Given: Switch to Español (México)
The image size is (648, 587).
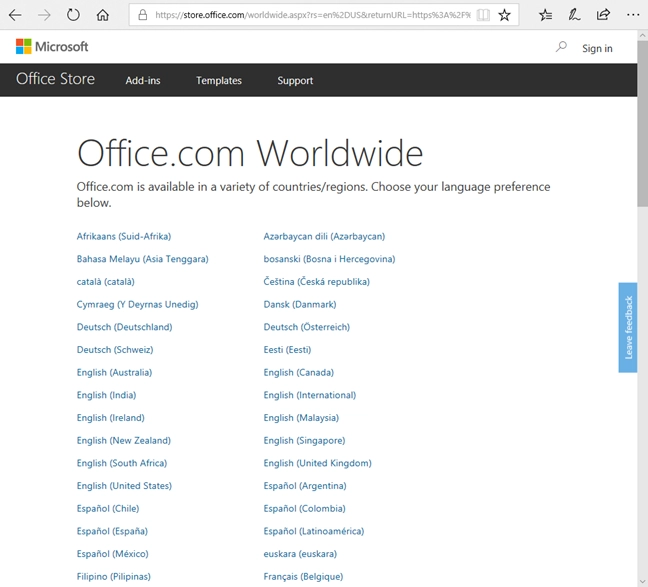Looking at the screenshot, I should click(113, 554).
